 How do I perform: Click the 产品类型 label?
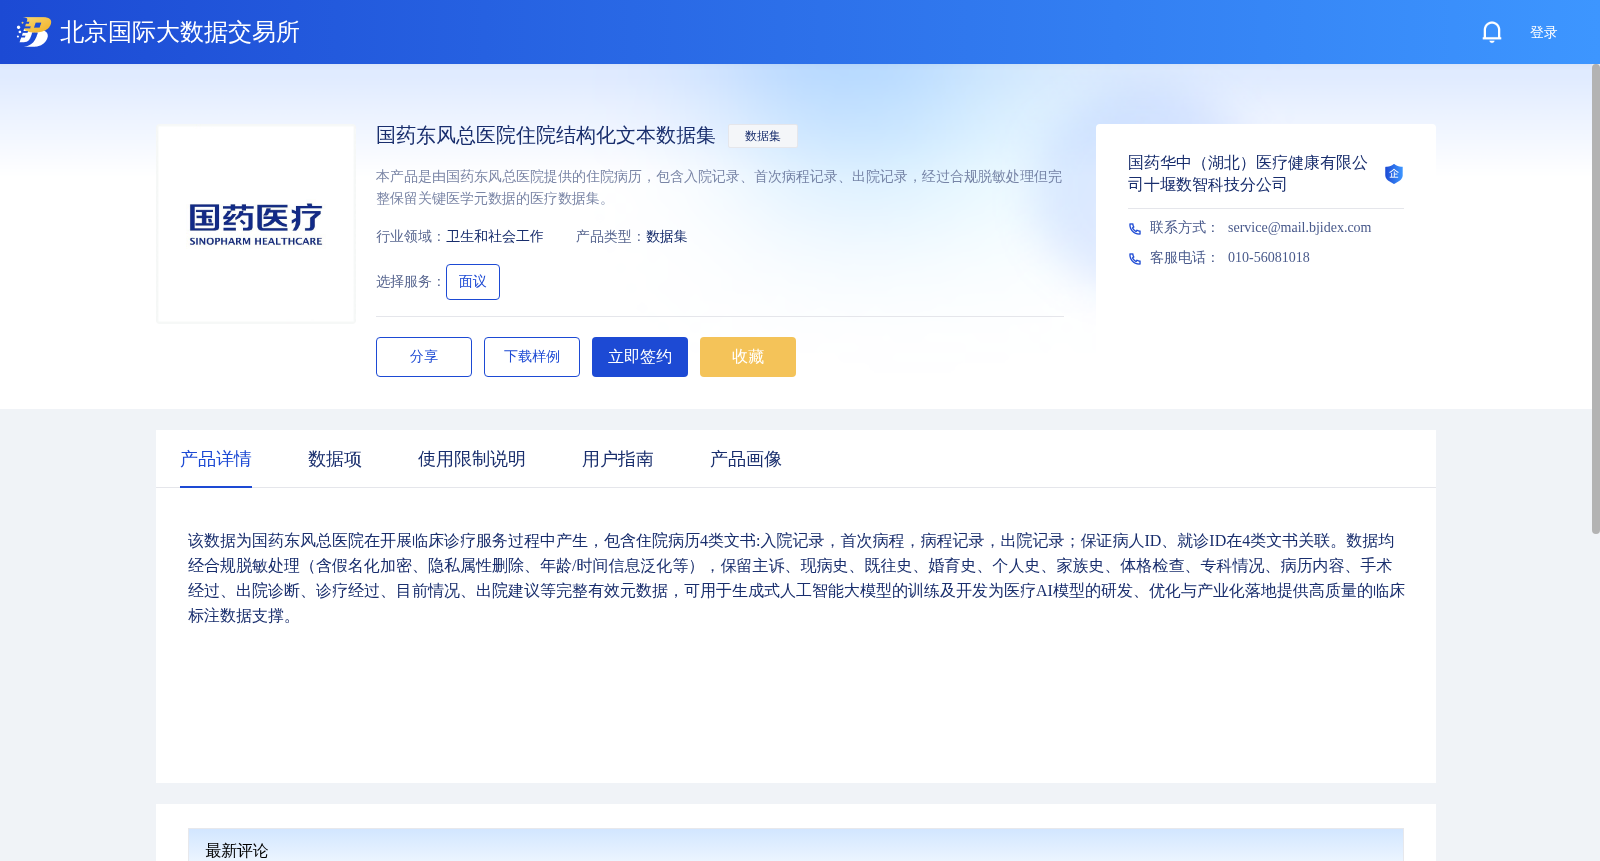[610, 237]
